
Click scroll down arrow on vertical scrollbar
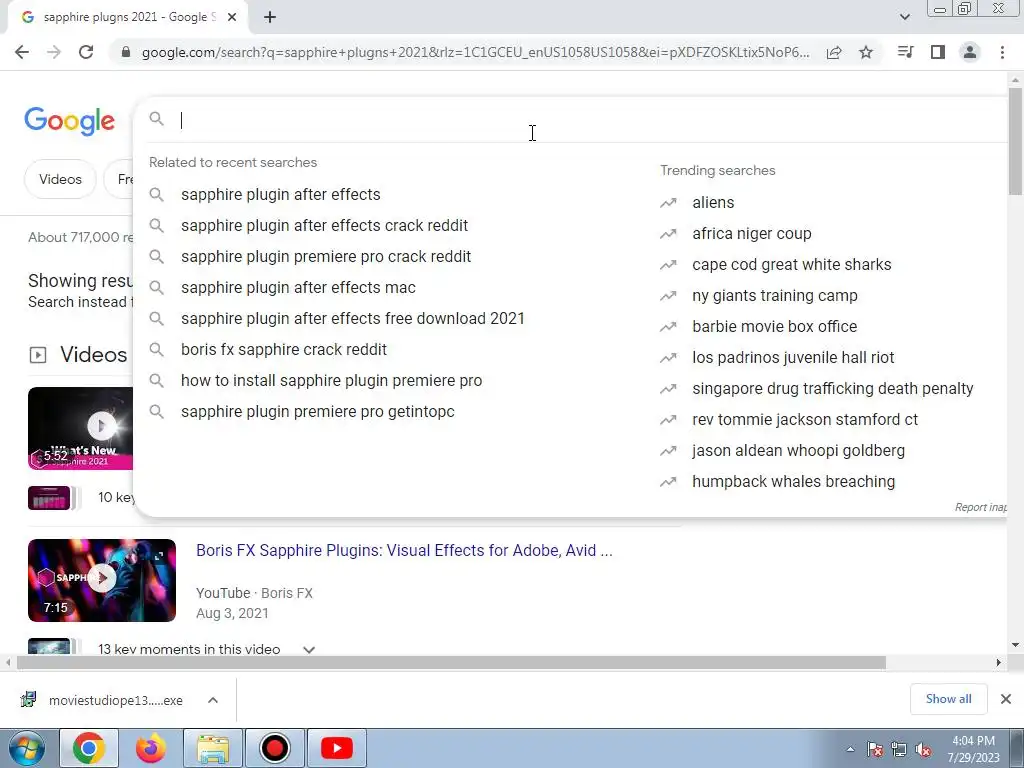[x=1015, y=645]
